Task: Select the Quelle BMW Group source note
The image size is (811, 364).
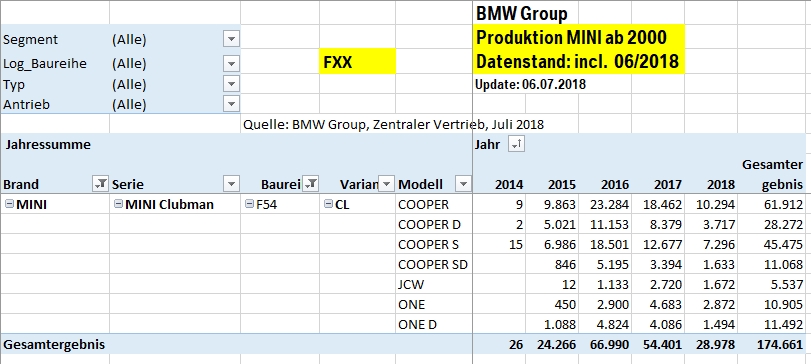Action: pos(393,125)
